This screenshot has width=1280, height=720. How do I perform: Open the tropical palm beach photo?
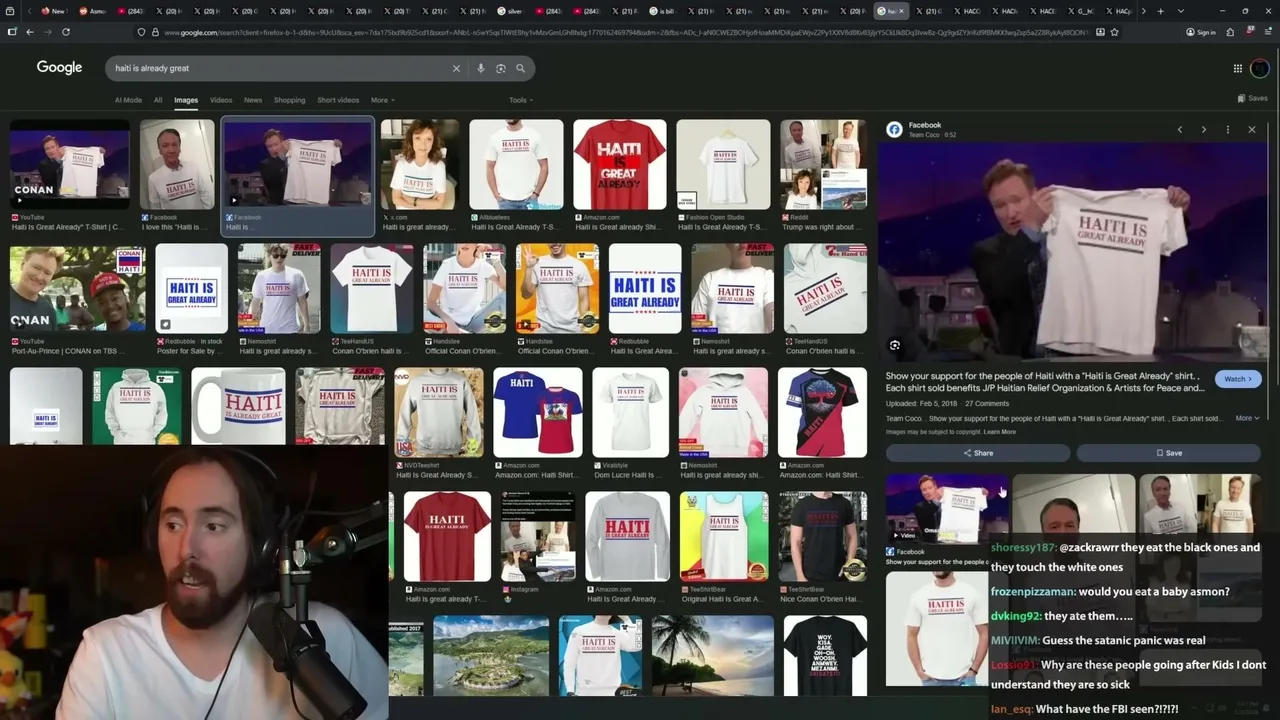712,656
